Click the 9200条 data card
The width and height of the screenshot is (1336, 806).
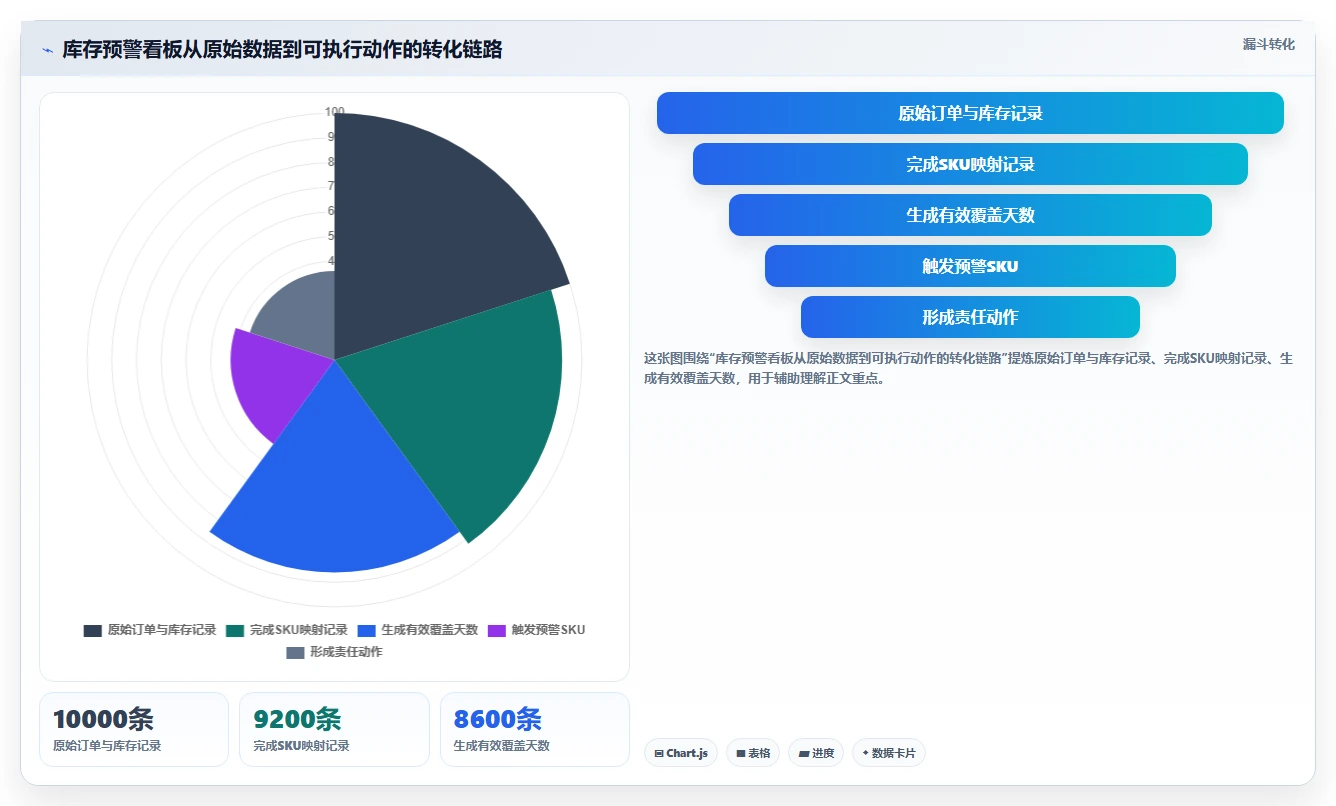[334, 730]
